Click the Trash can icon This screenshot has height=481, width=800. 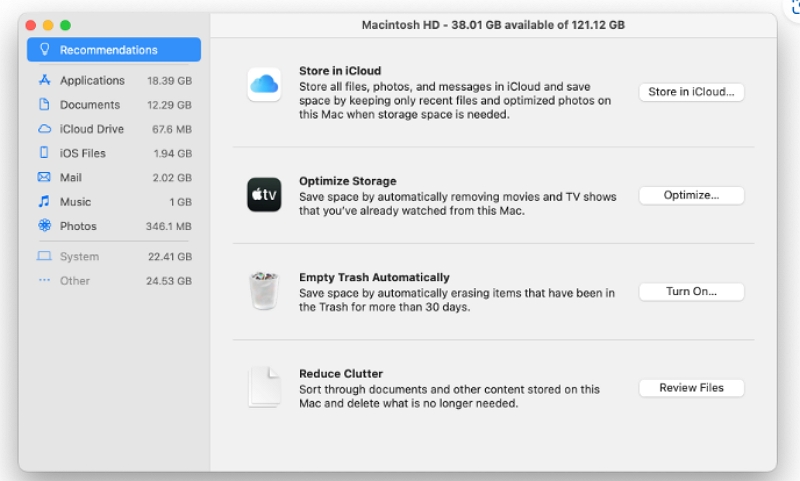tap(264, 290)
